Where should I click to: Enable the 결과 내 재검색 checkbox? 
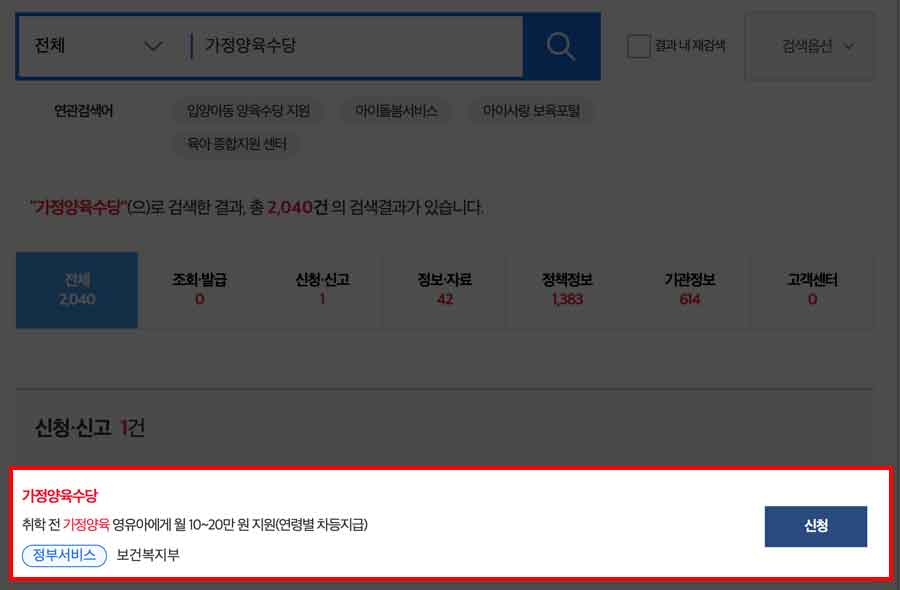pos(638,45)
